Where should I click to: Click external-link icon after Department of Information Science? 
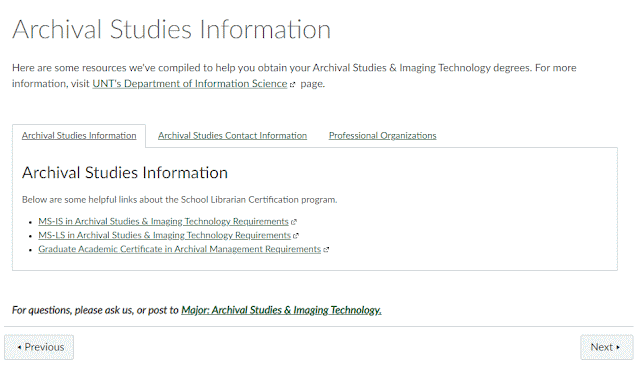coord(292,84)
